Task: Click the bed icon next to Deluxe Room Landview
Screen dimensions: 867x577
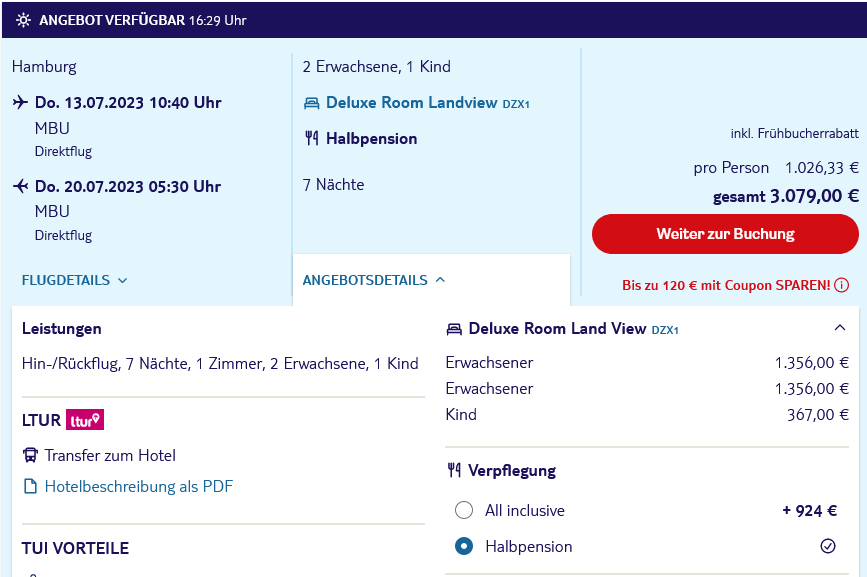Action: pos(311,103)
